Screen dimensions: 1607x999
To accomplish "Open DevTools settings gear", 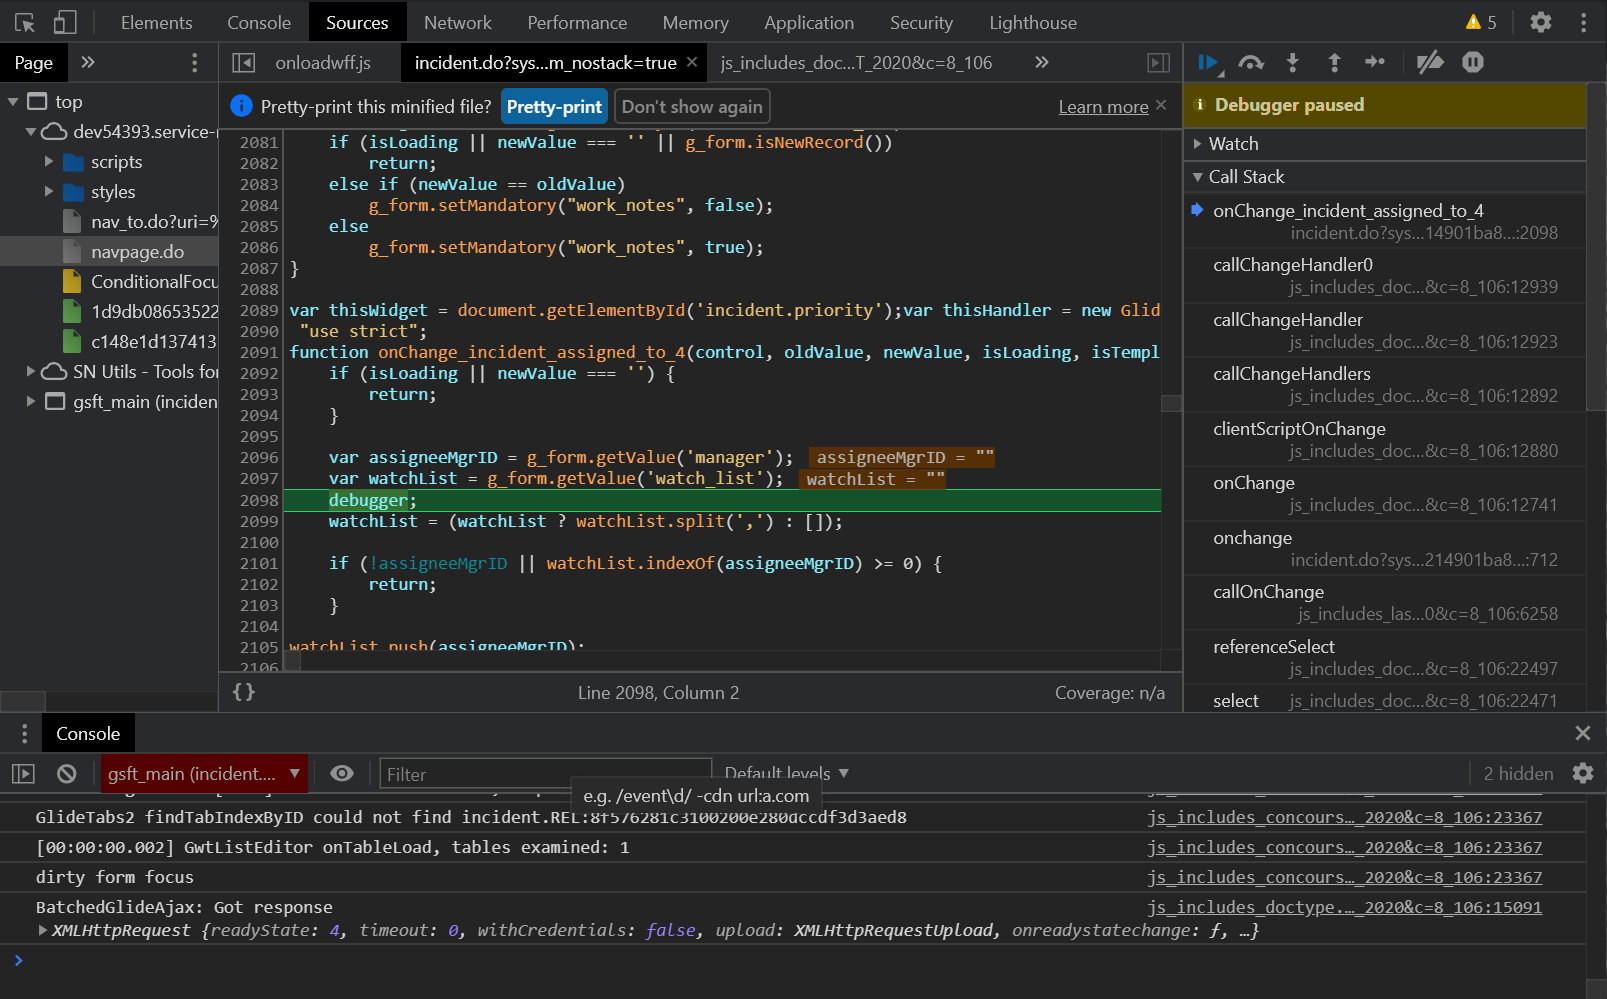I will click(1540, 22).
